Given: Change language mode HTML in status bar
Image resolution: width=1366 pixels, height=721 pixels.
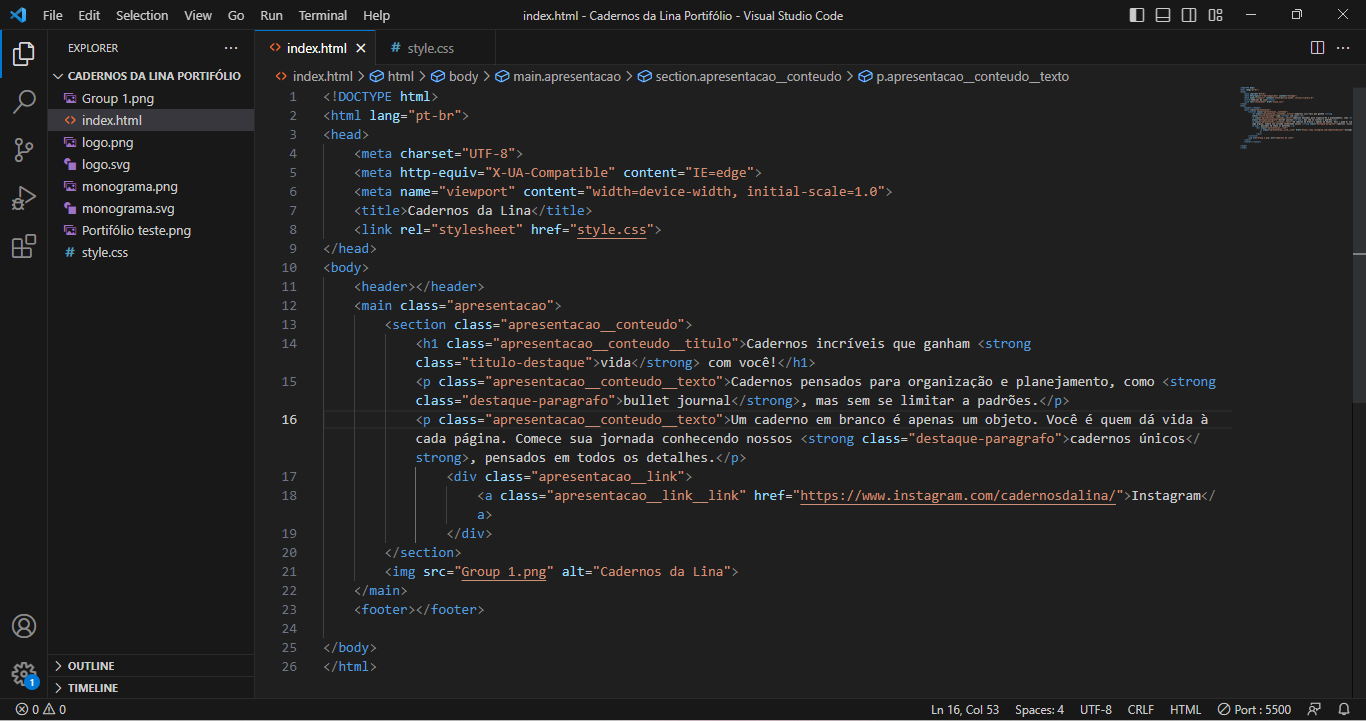Looking at the screenshot, I should (x=1186, y=709).
